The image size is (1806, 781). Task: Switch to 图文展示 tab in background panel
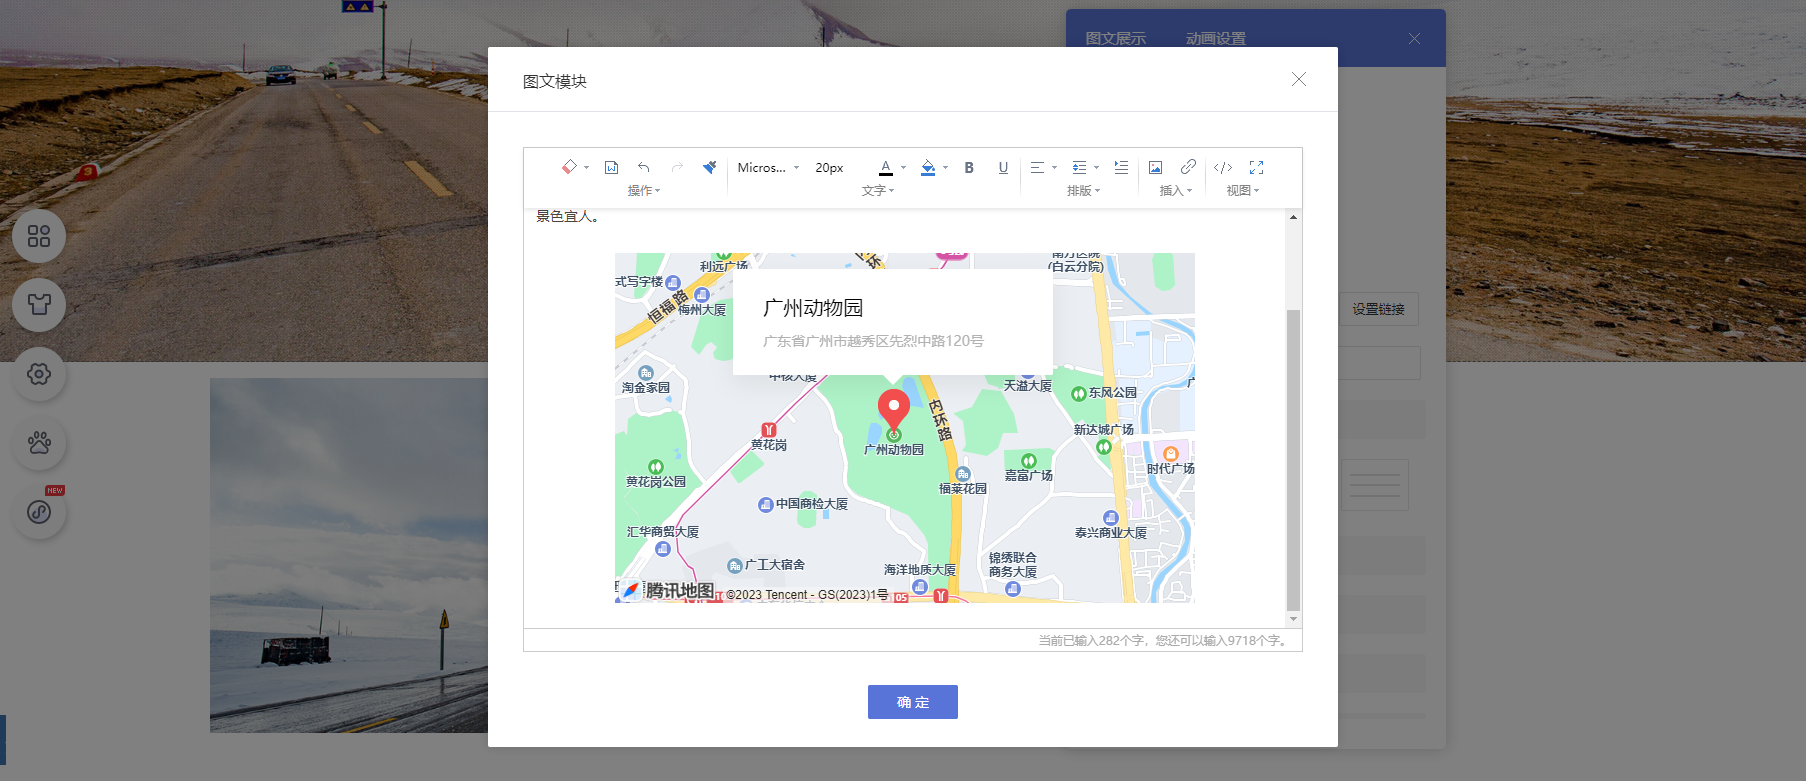tap(1116, 38)
